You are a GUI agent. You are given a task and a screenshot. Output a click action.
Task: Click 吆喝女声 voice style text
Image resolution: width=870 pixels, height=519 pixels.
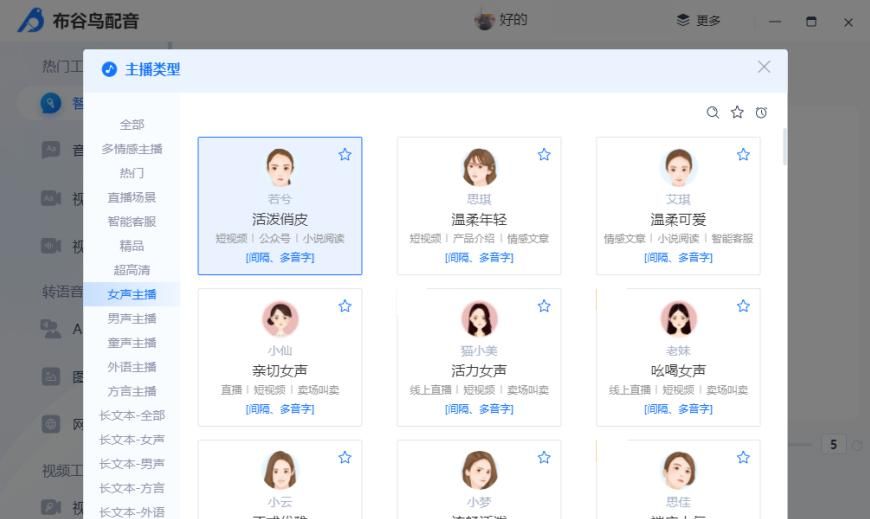[678, 371]
